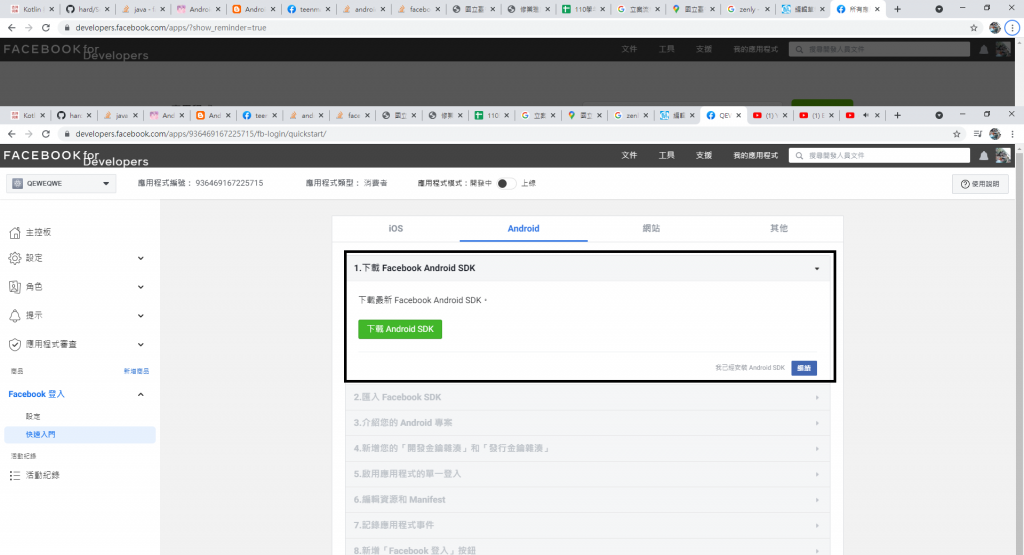1024x555 pixels.
Task: Expand step 2 匯入 Facebook SDK
Action: pyautogui.click(x=588, y=397)
